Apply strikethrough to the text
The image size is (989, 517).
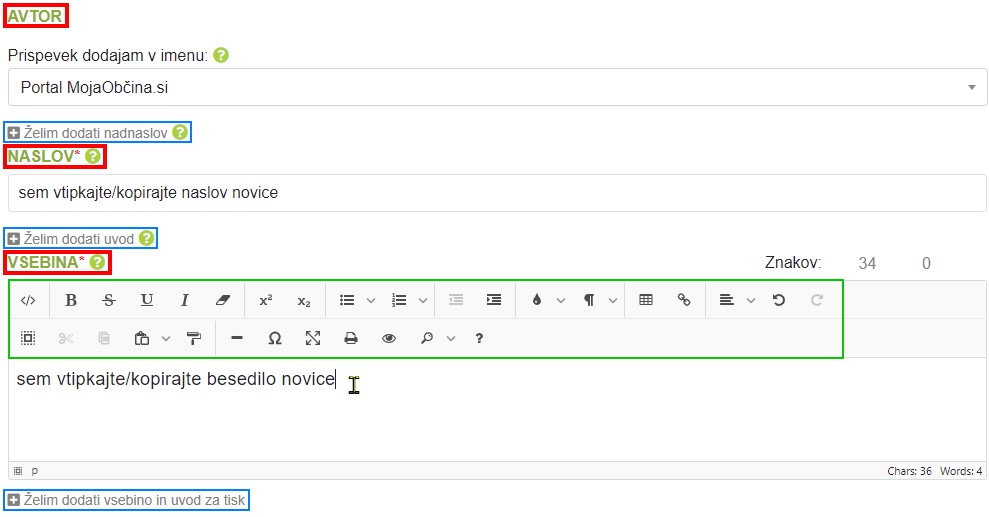tap(108, 300)
